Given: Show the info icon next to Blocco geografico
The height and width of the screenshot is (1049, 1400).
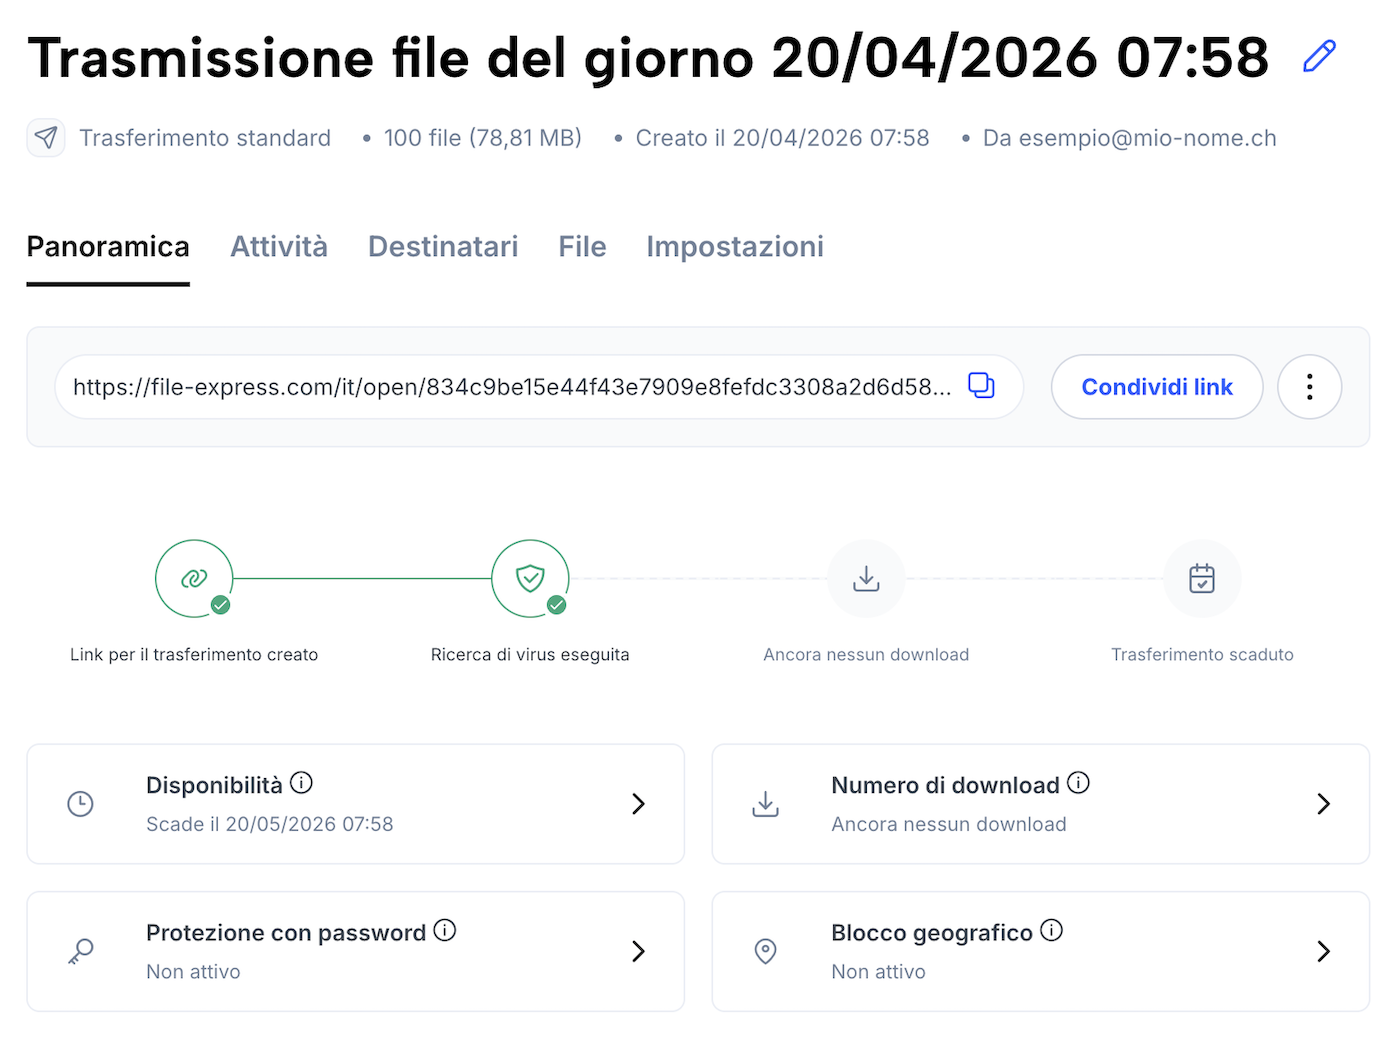Looking at the screenshot, I should coord(1051,930).
